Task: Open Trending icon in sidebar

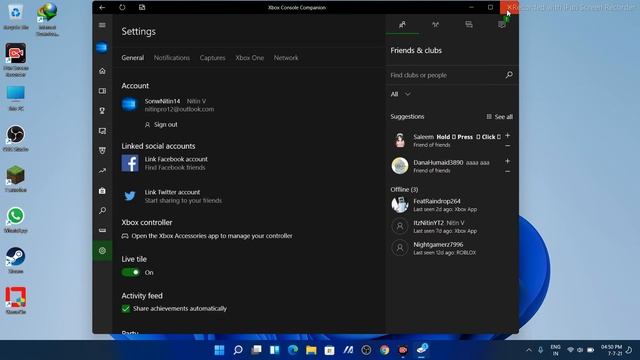Action: [102, 171]
